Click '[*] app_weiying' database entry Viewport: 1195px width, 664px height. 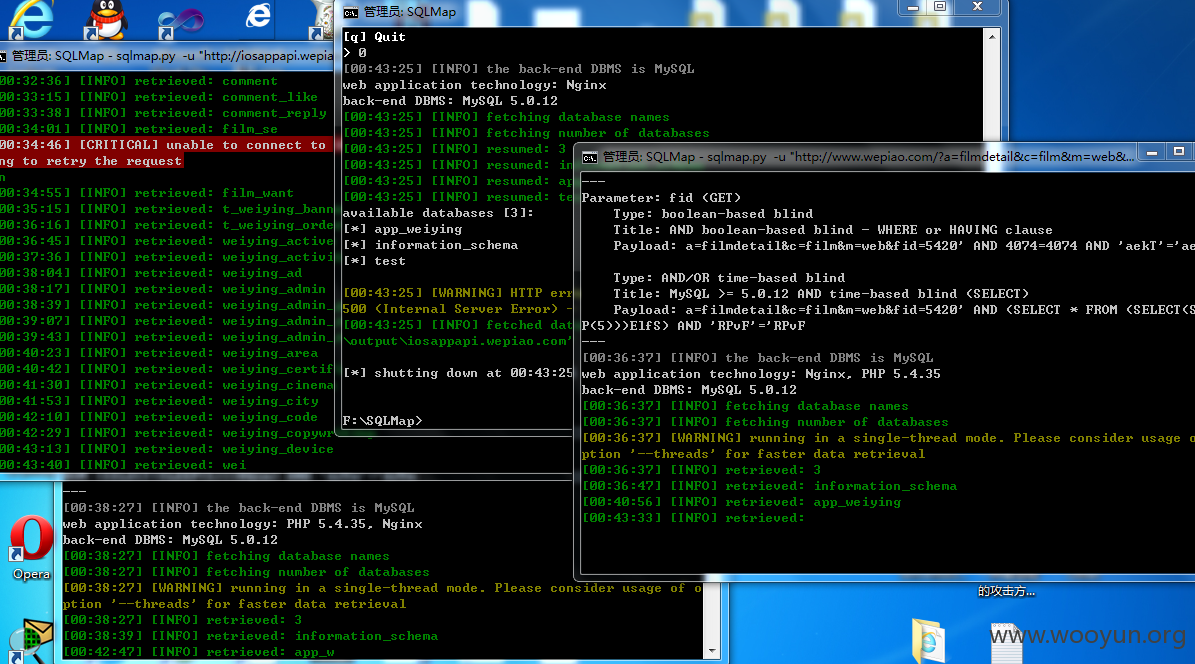pos(402,229)
